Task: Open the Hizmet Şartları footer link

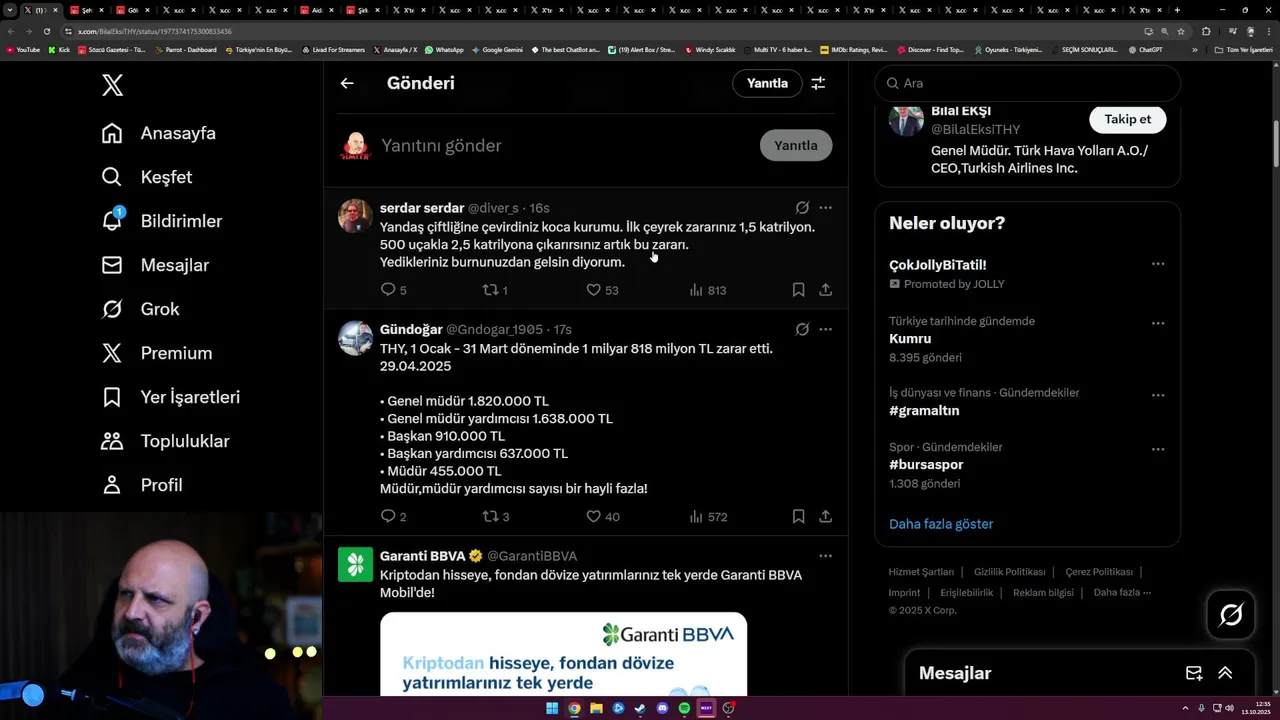Action: 921,572
